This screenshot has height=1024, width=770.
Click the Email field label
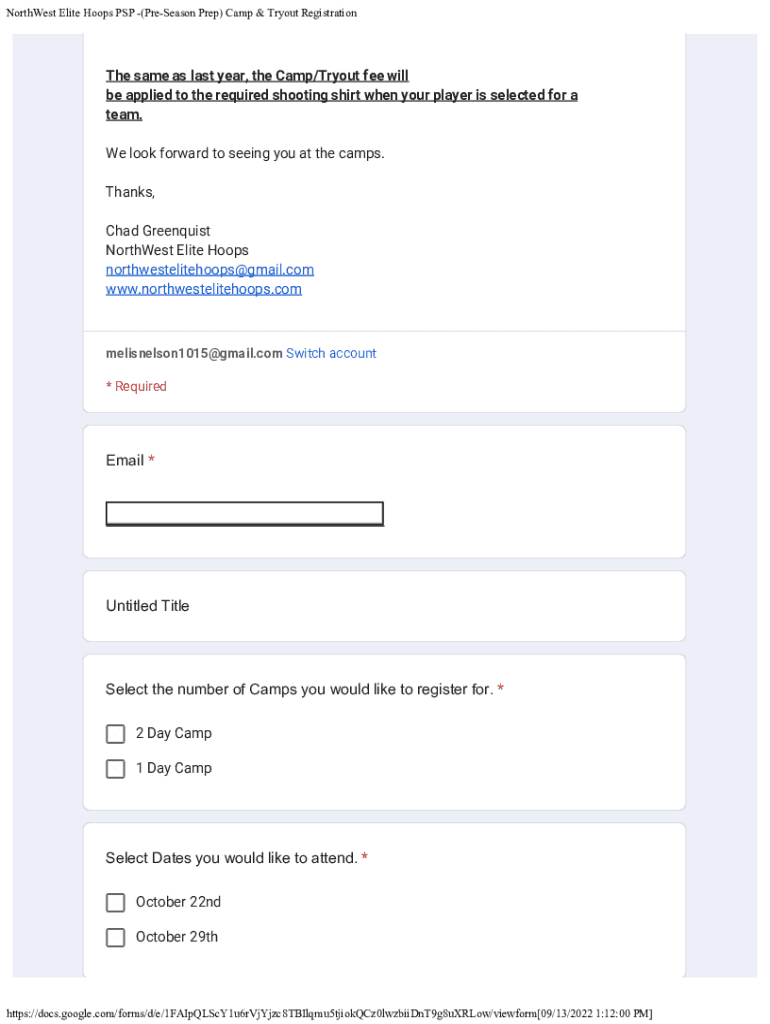click(125, 461)
